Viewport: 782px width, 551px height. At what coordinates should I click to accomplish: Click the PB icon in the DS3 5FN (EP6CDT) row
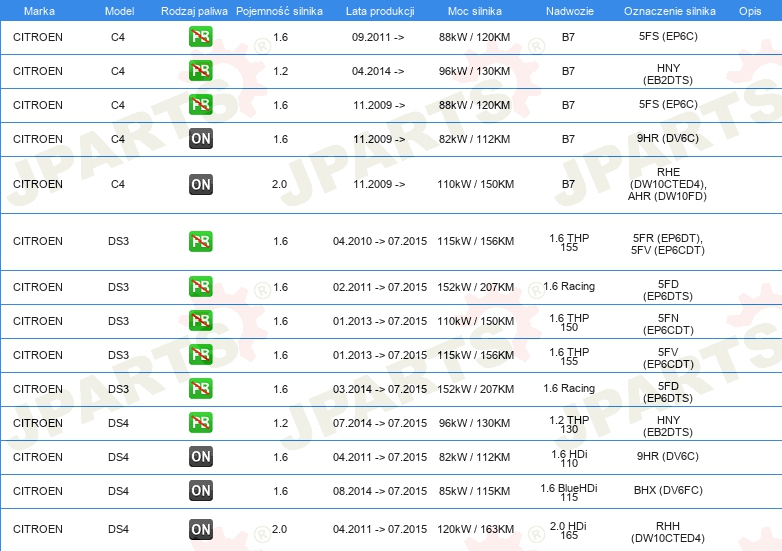tap(201, 321)
